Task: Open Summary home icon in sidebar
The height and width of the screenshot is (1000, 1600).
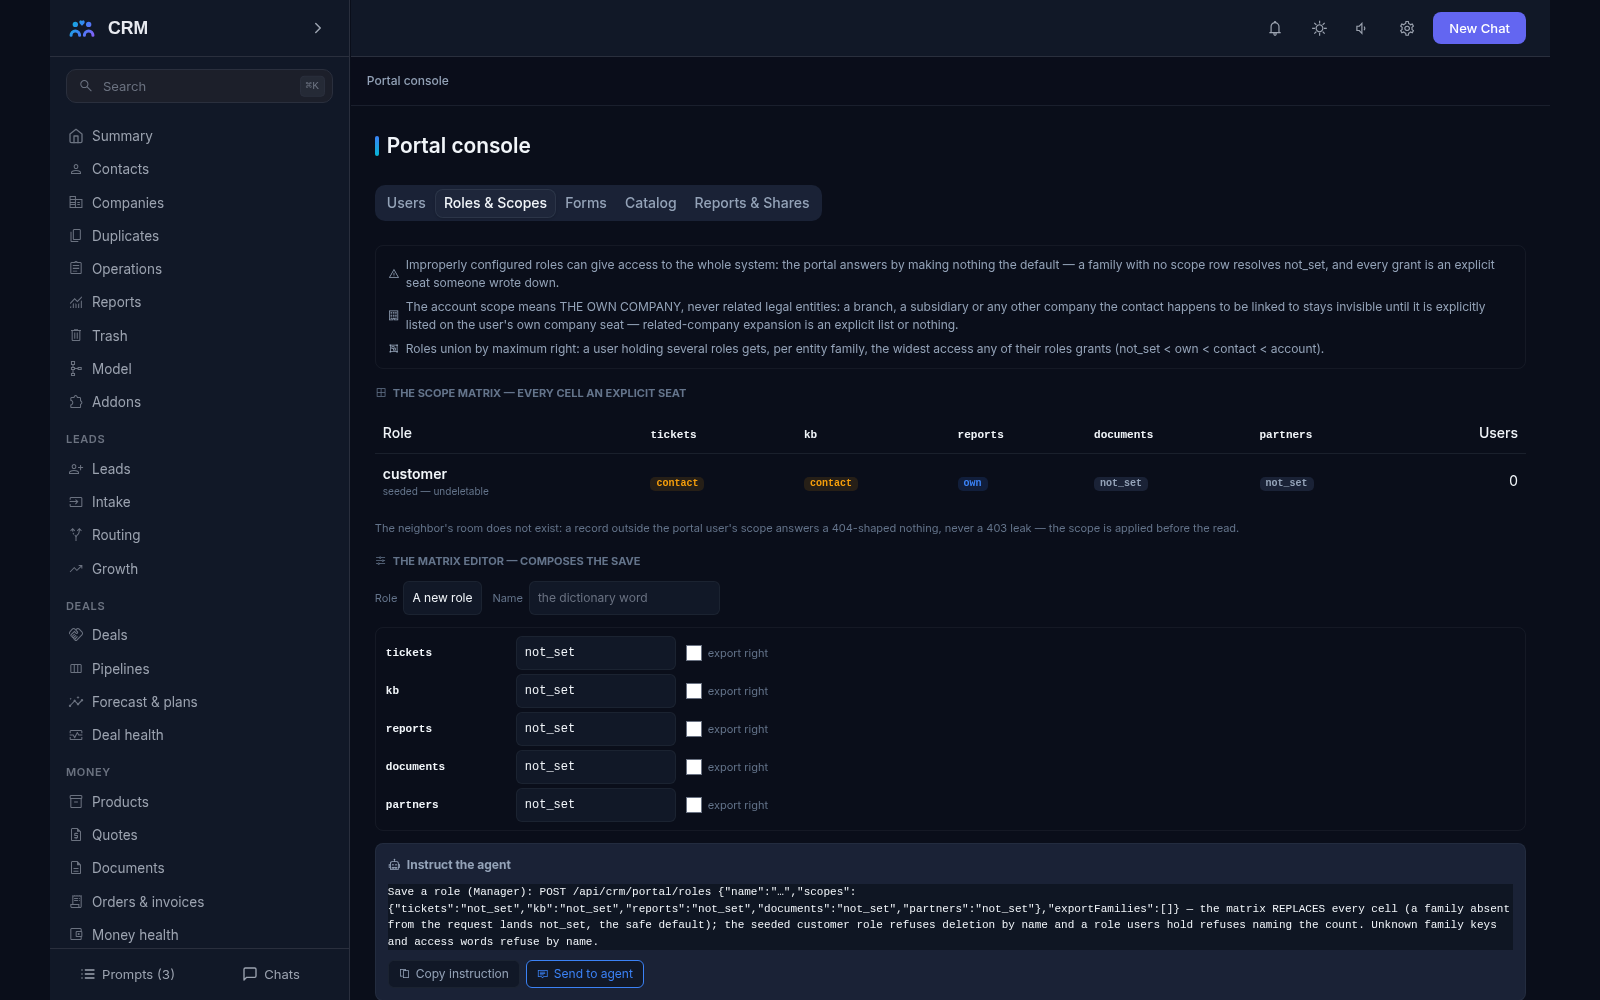Action: pyautogui.click(x=76, y=136)
